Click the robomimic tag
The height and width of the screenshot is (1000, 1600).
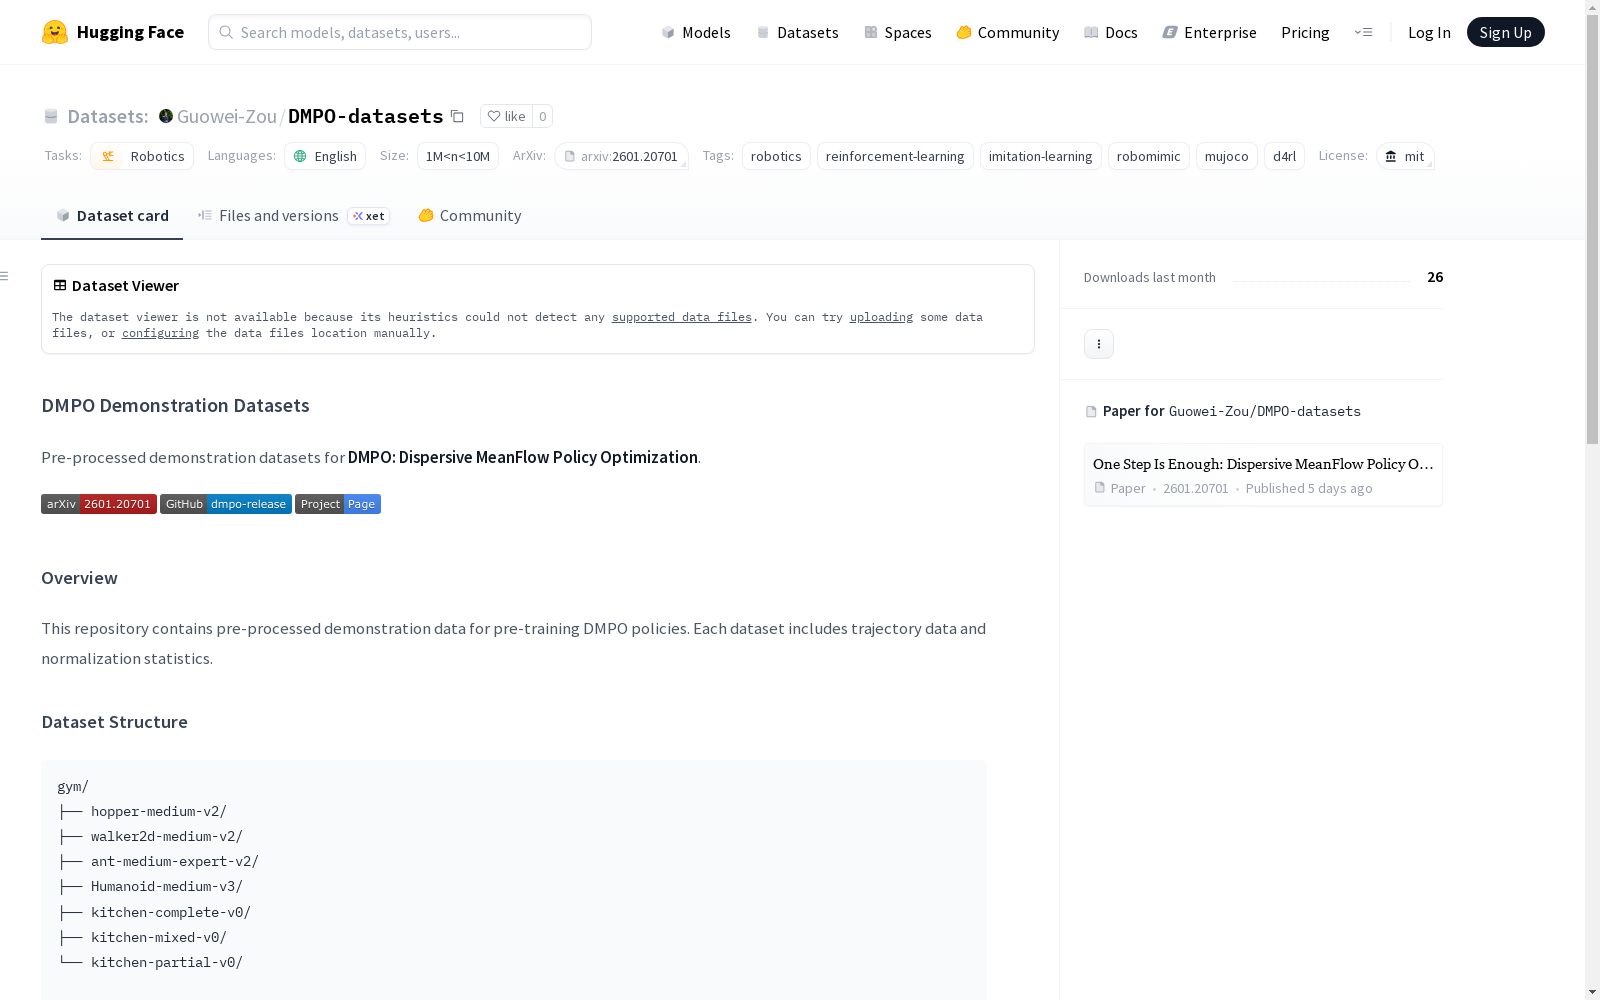click(x=1149, y=156)
